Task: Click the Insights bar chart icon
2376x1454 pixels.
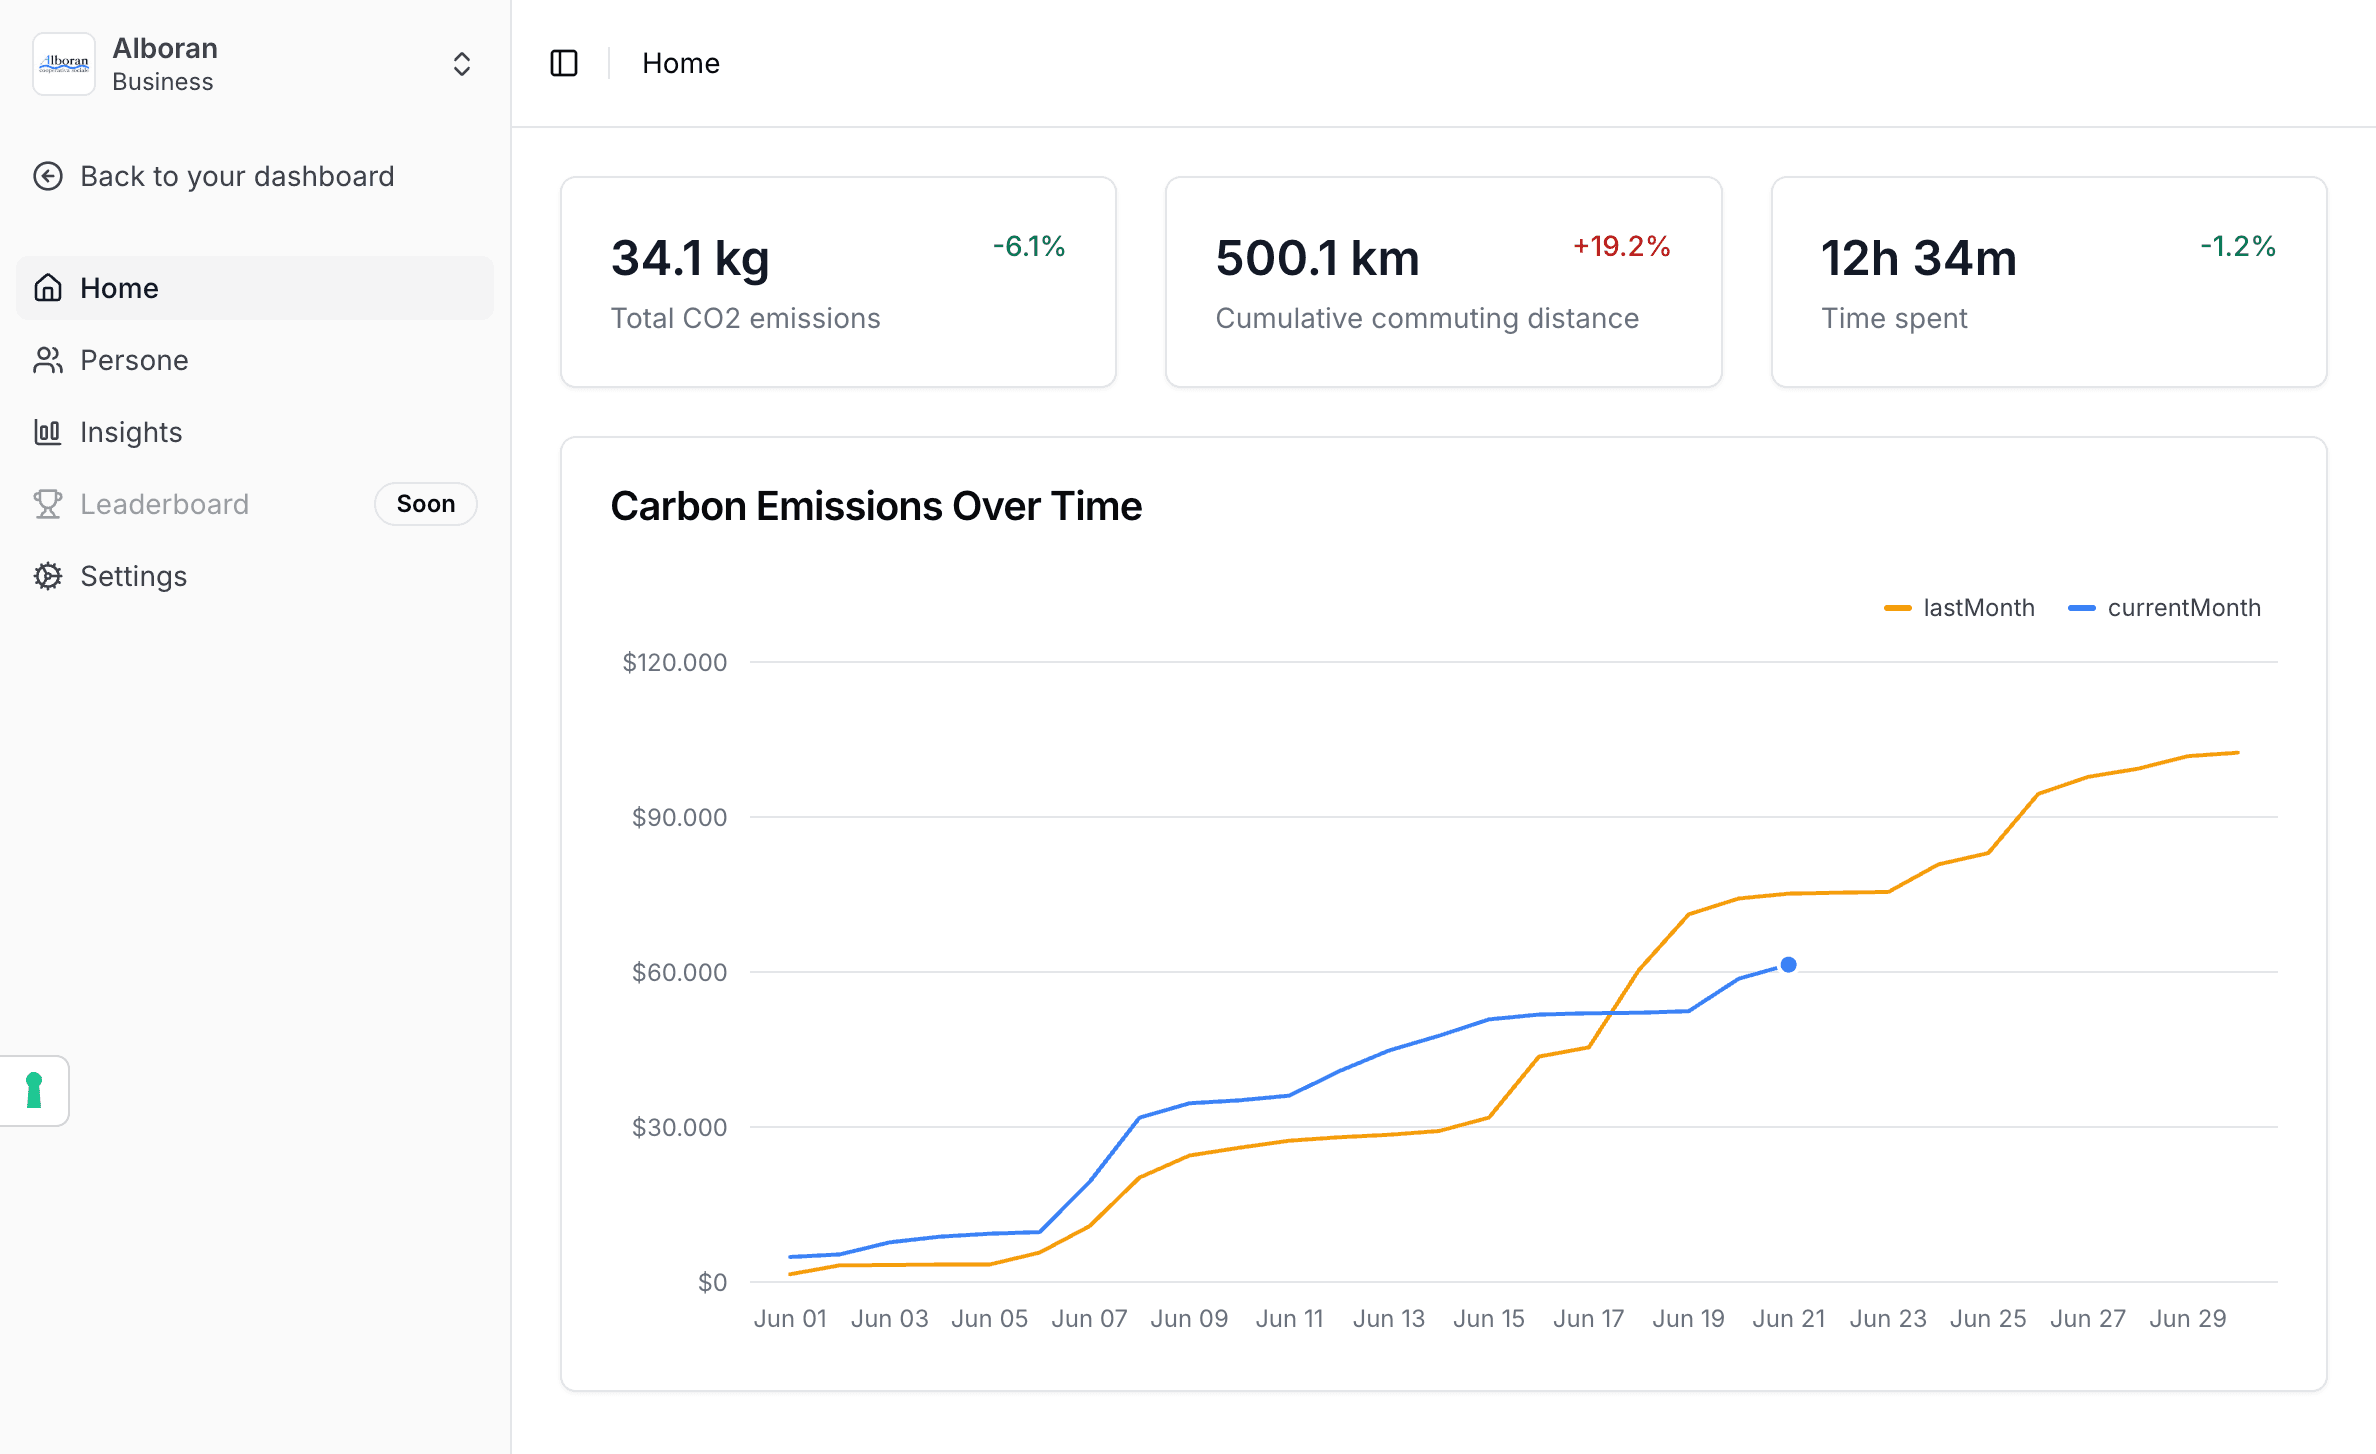Action: [x=48, y=432]
